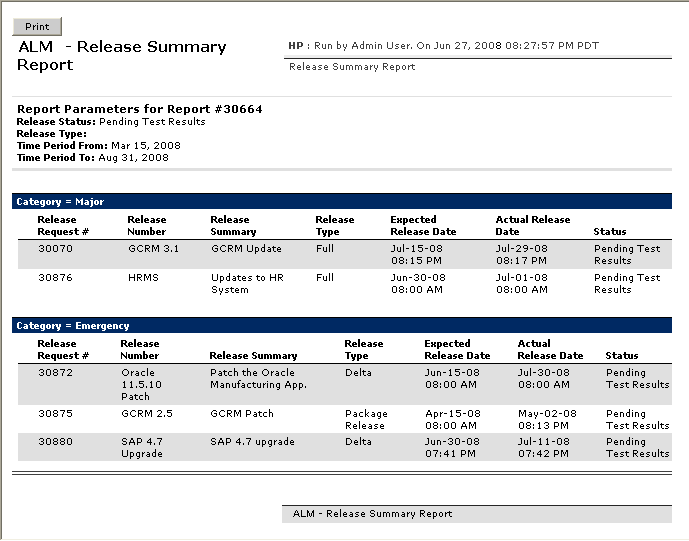Click the Status cell for request 30876

pyautogui.click(x=627, y=283)
